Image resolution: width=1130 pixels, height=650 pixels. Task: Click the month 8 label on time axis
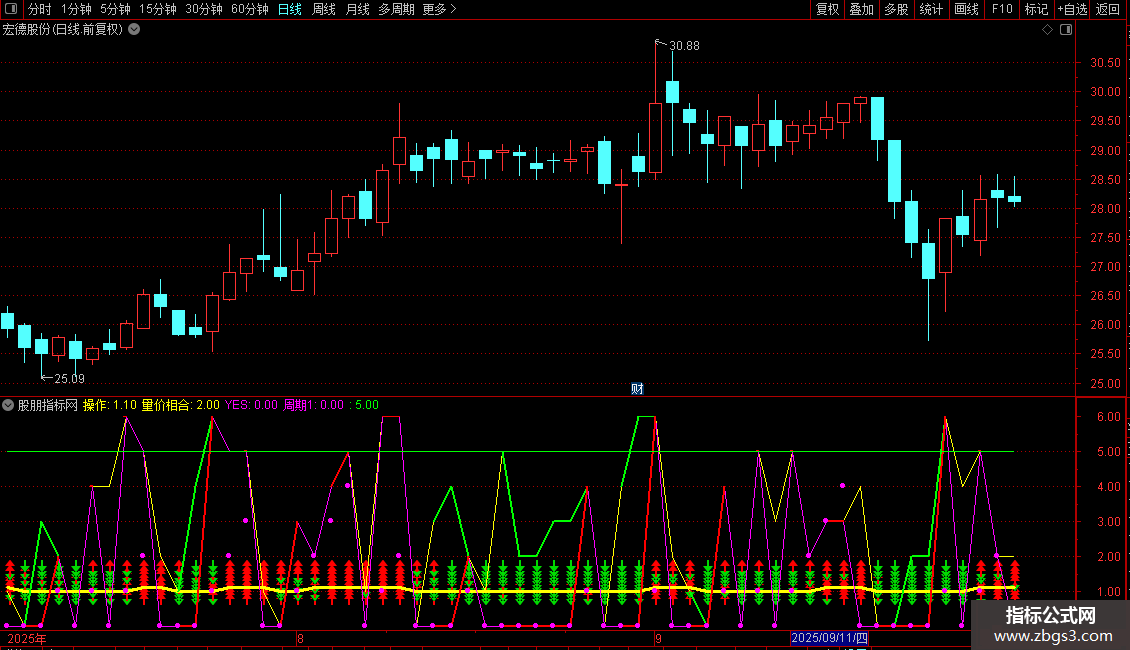[x=301, y=638]
